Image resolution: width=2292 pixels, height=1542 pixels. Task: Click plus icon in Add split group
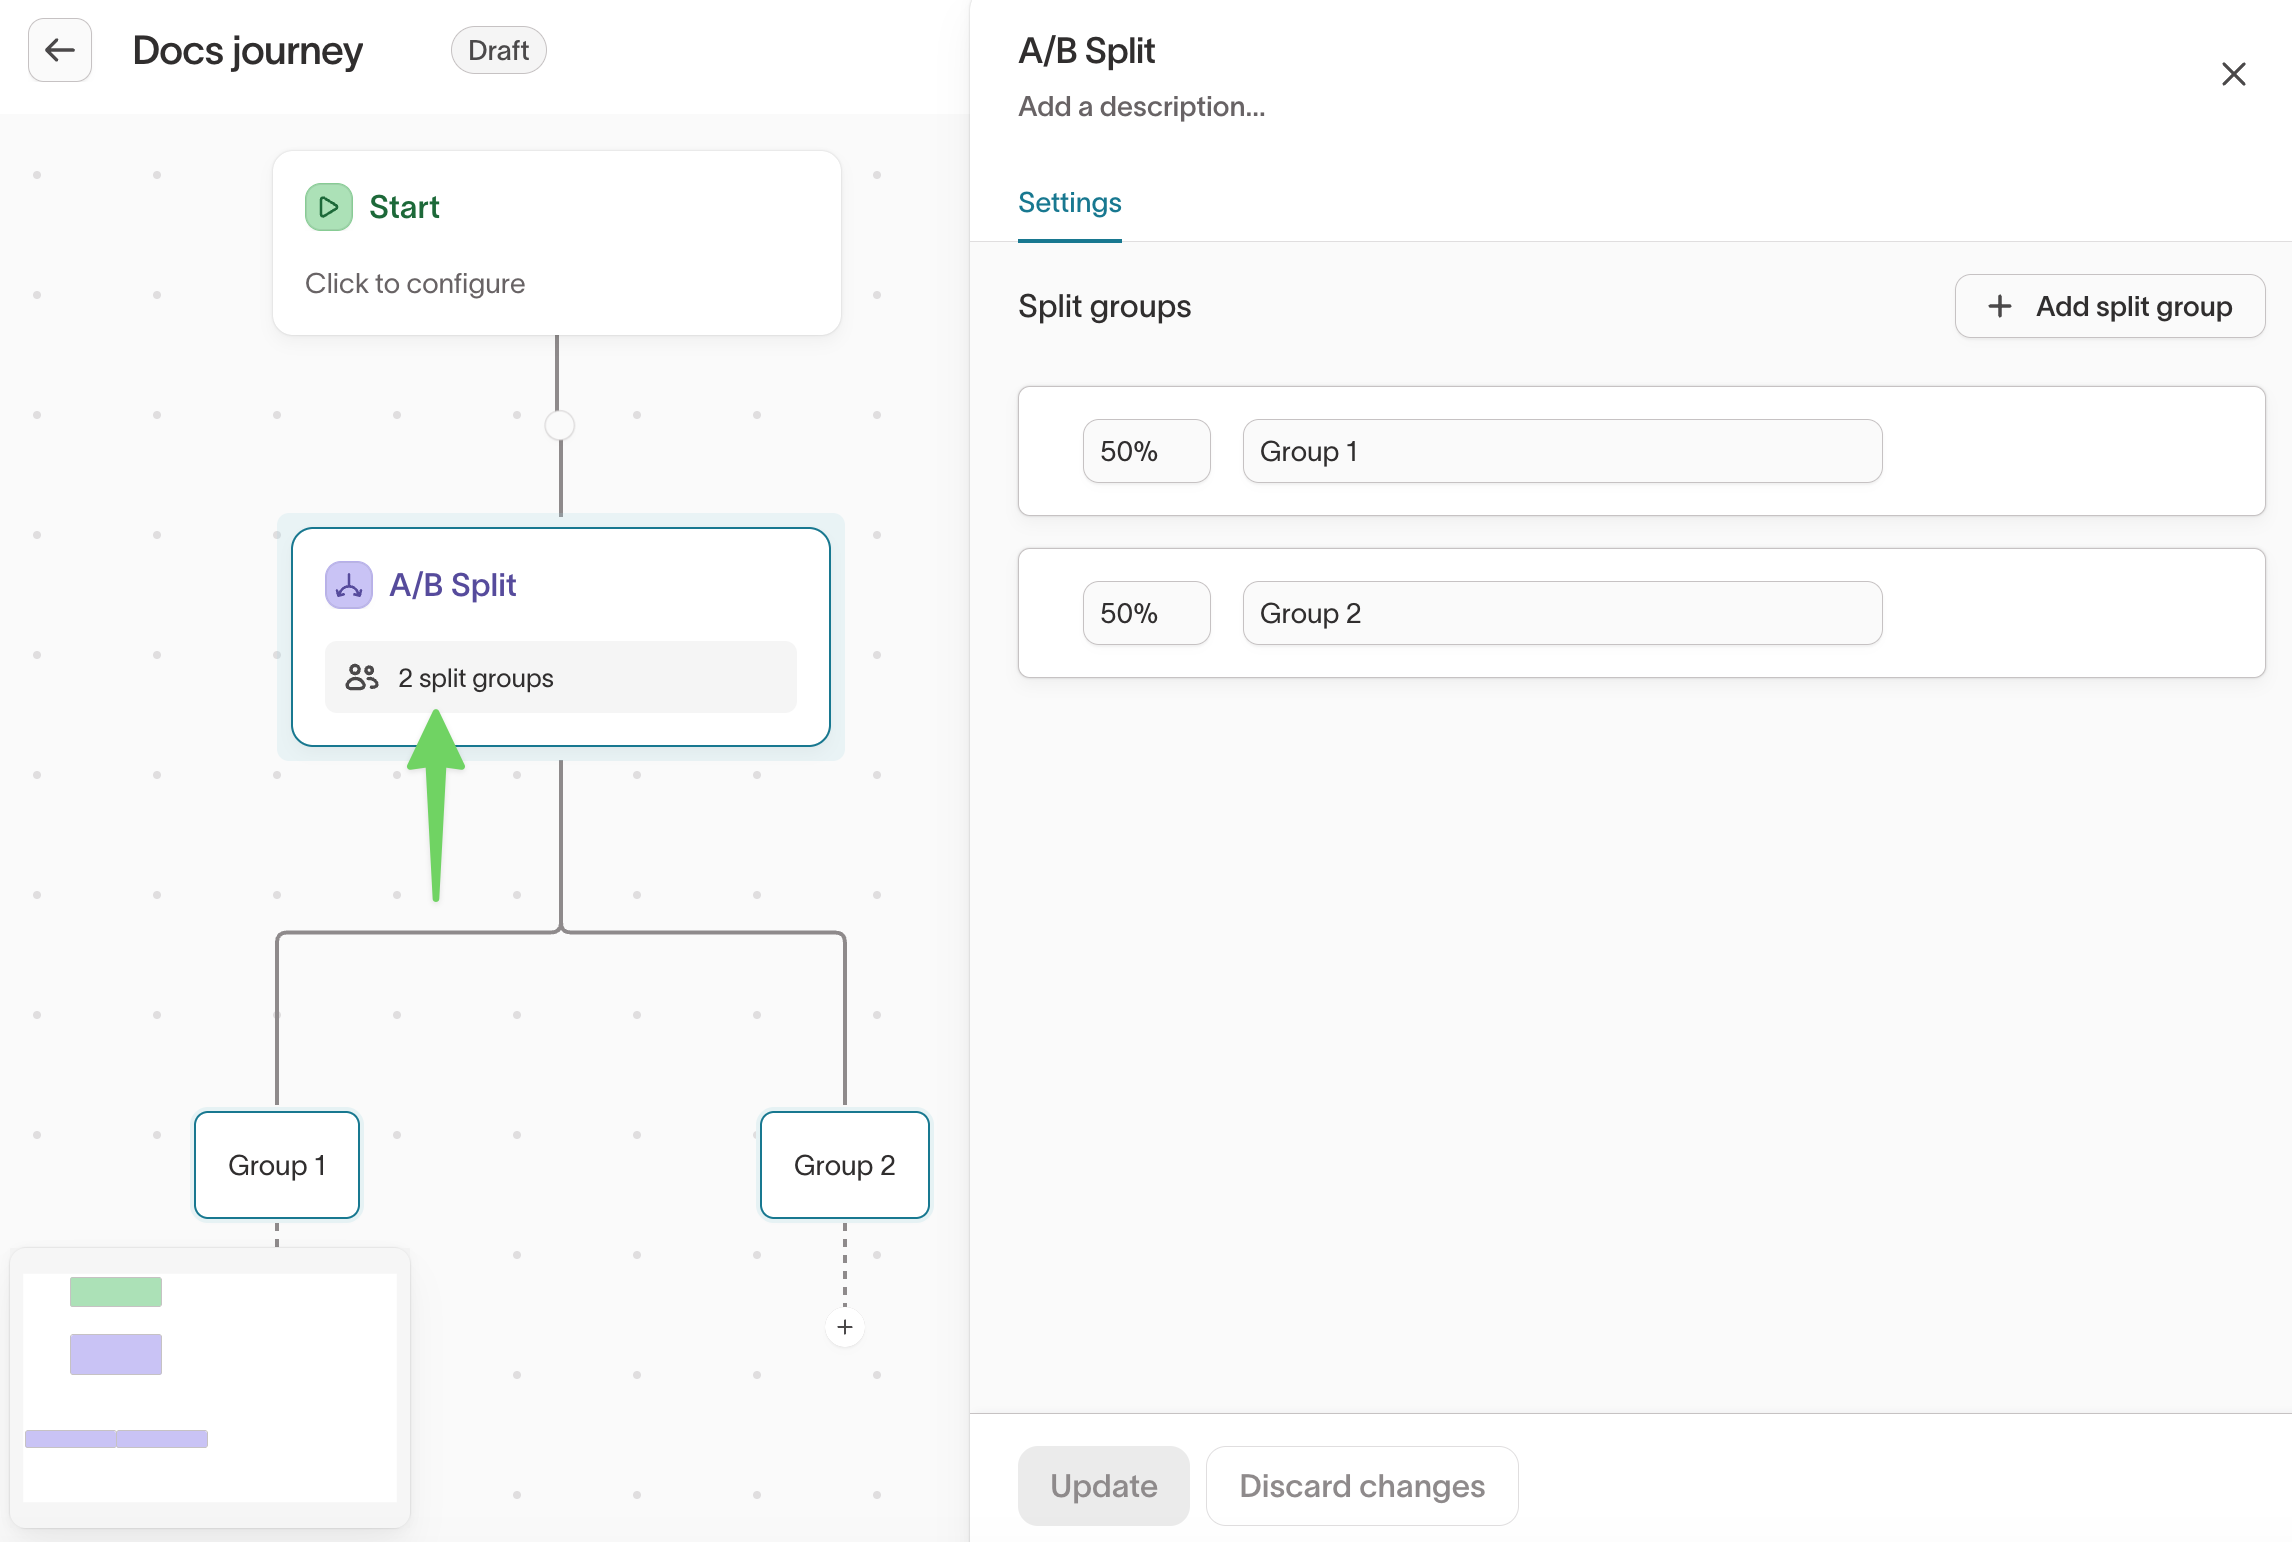[2000, 306]
